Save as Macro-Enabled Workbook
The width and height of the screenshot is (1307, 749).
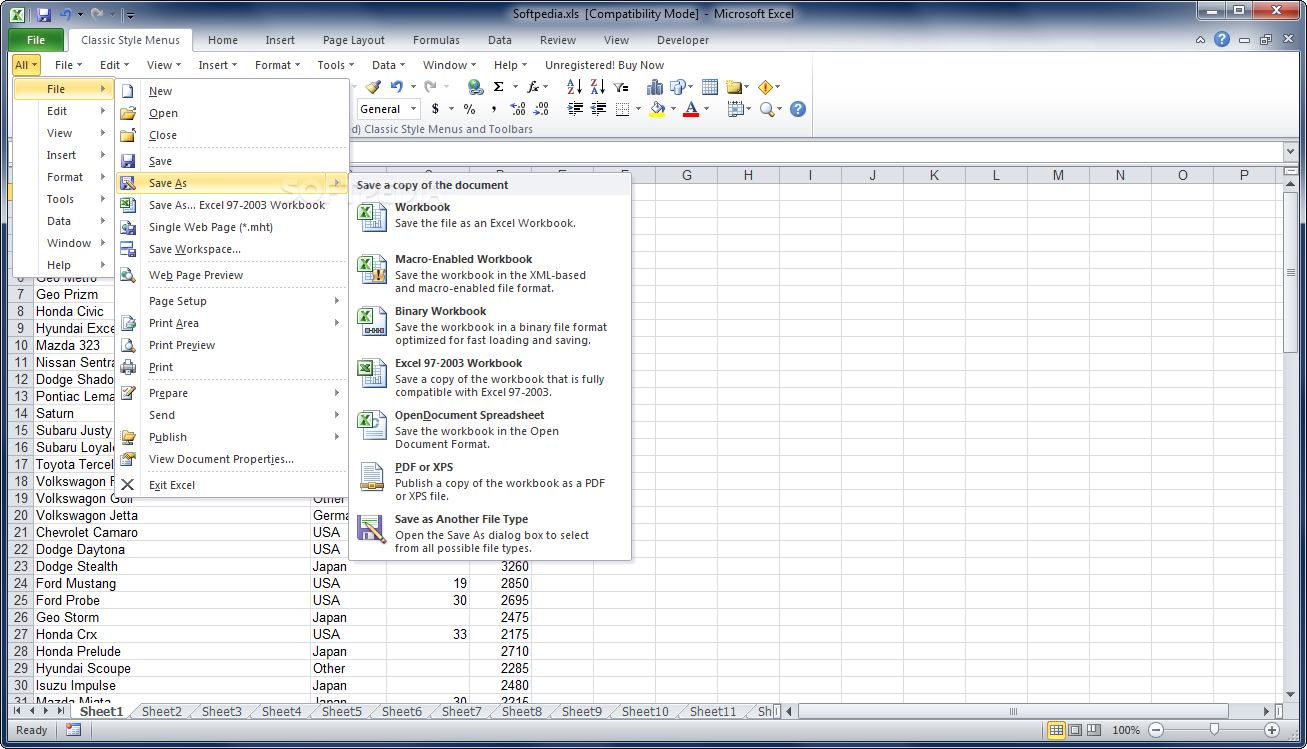490,273
